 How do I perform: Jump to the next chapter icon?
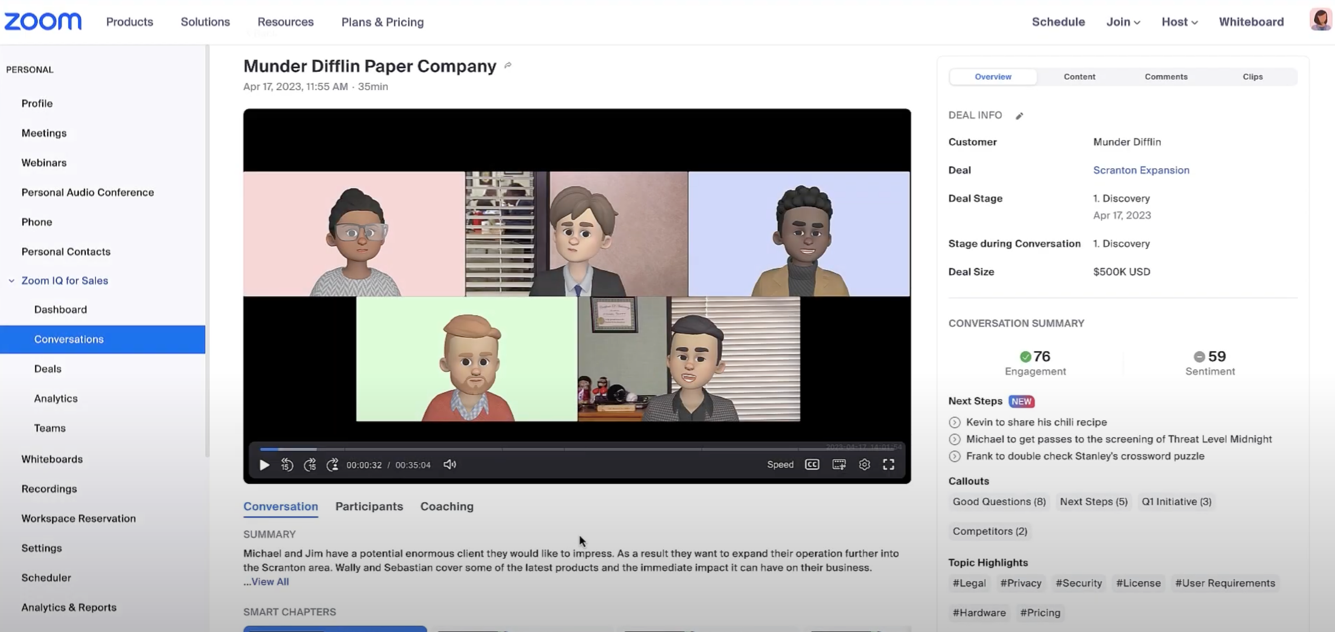(333, 465)
